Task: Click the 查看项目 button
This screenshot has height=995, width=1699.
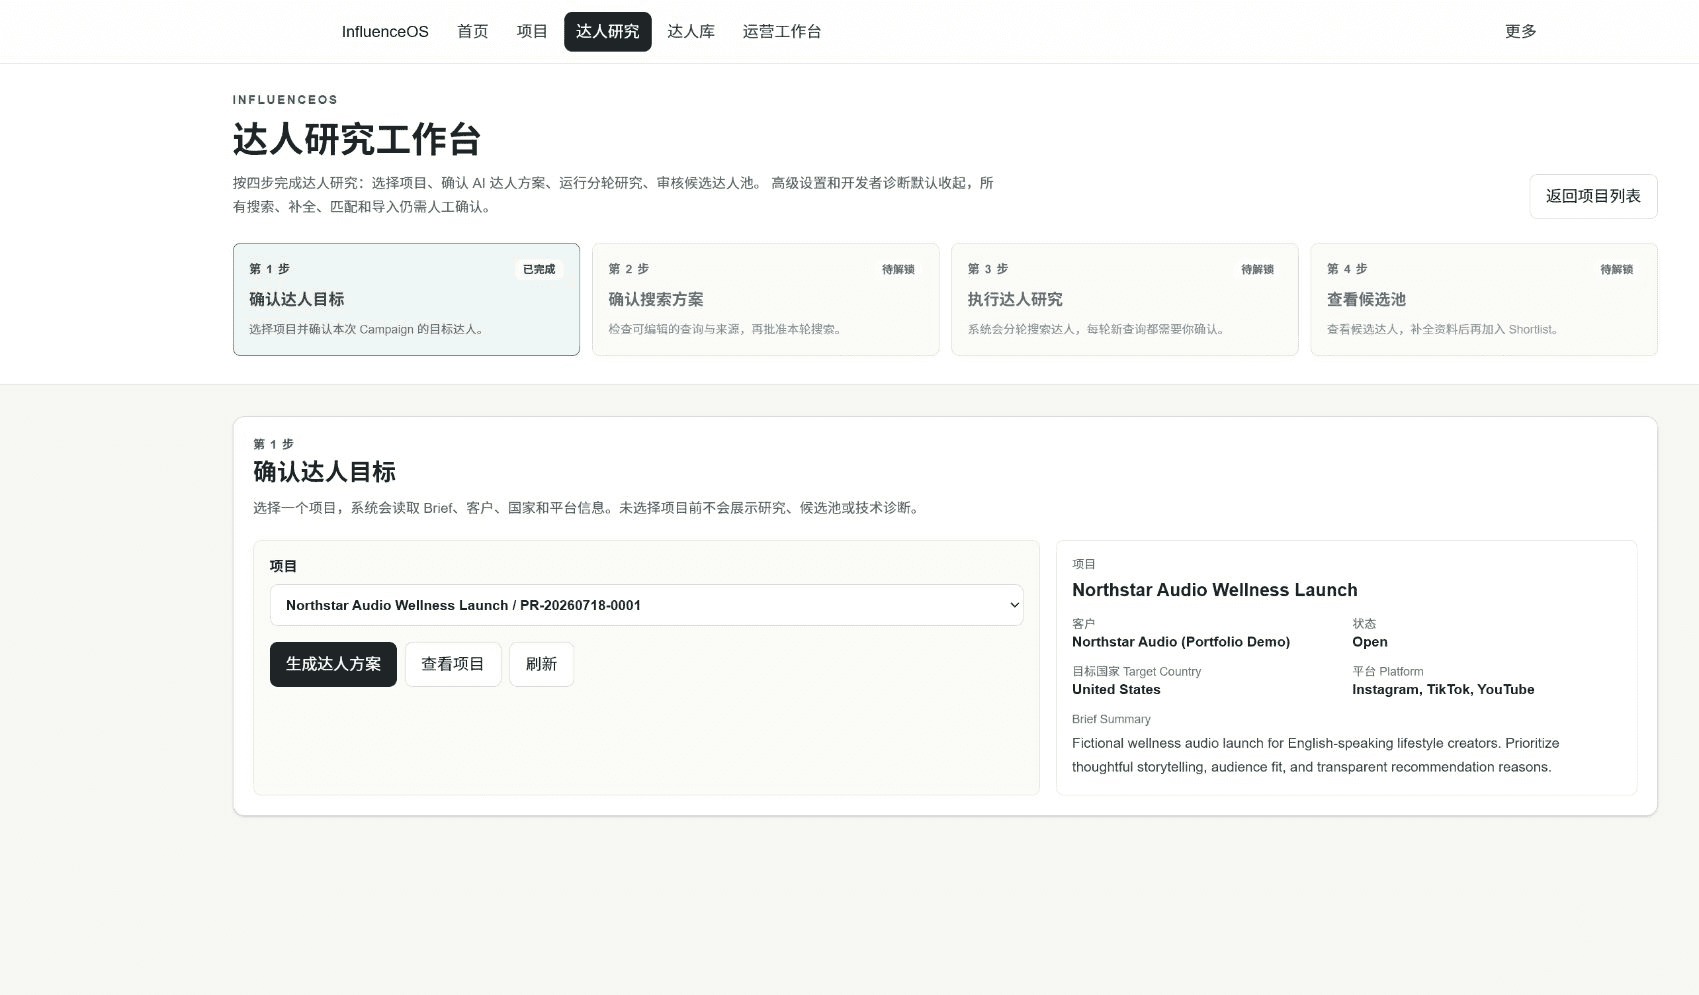Action: [x=453, y=664]
